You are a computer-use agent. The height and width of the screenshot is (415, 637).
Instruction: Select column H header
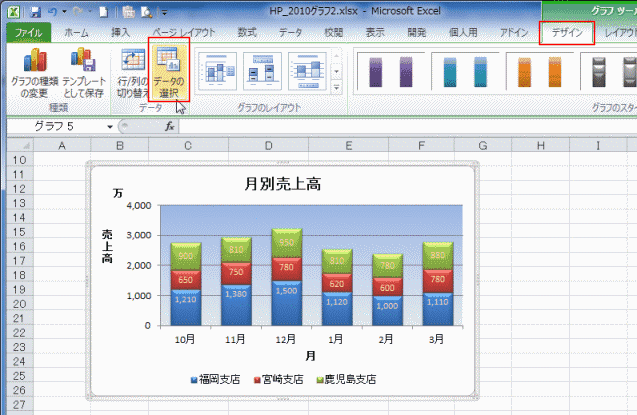click(x=540, y=145)
